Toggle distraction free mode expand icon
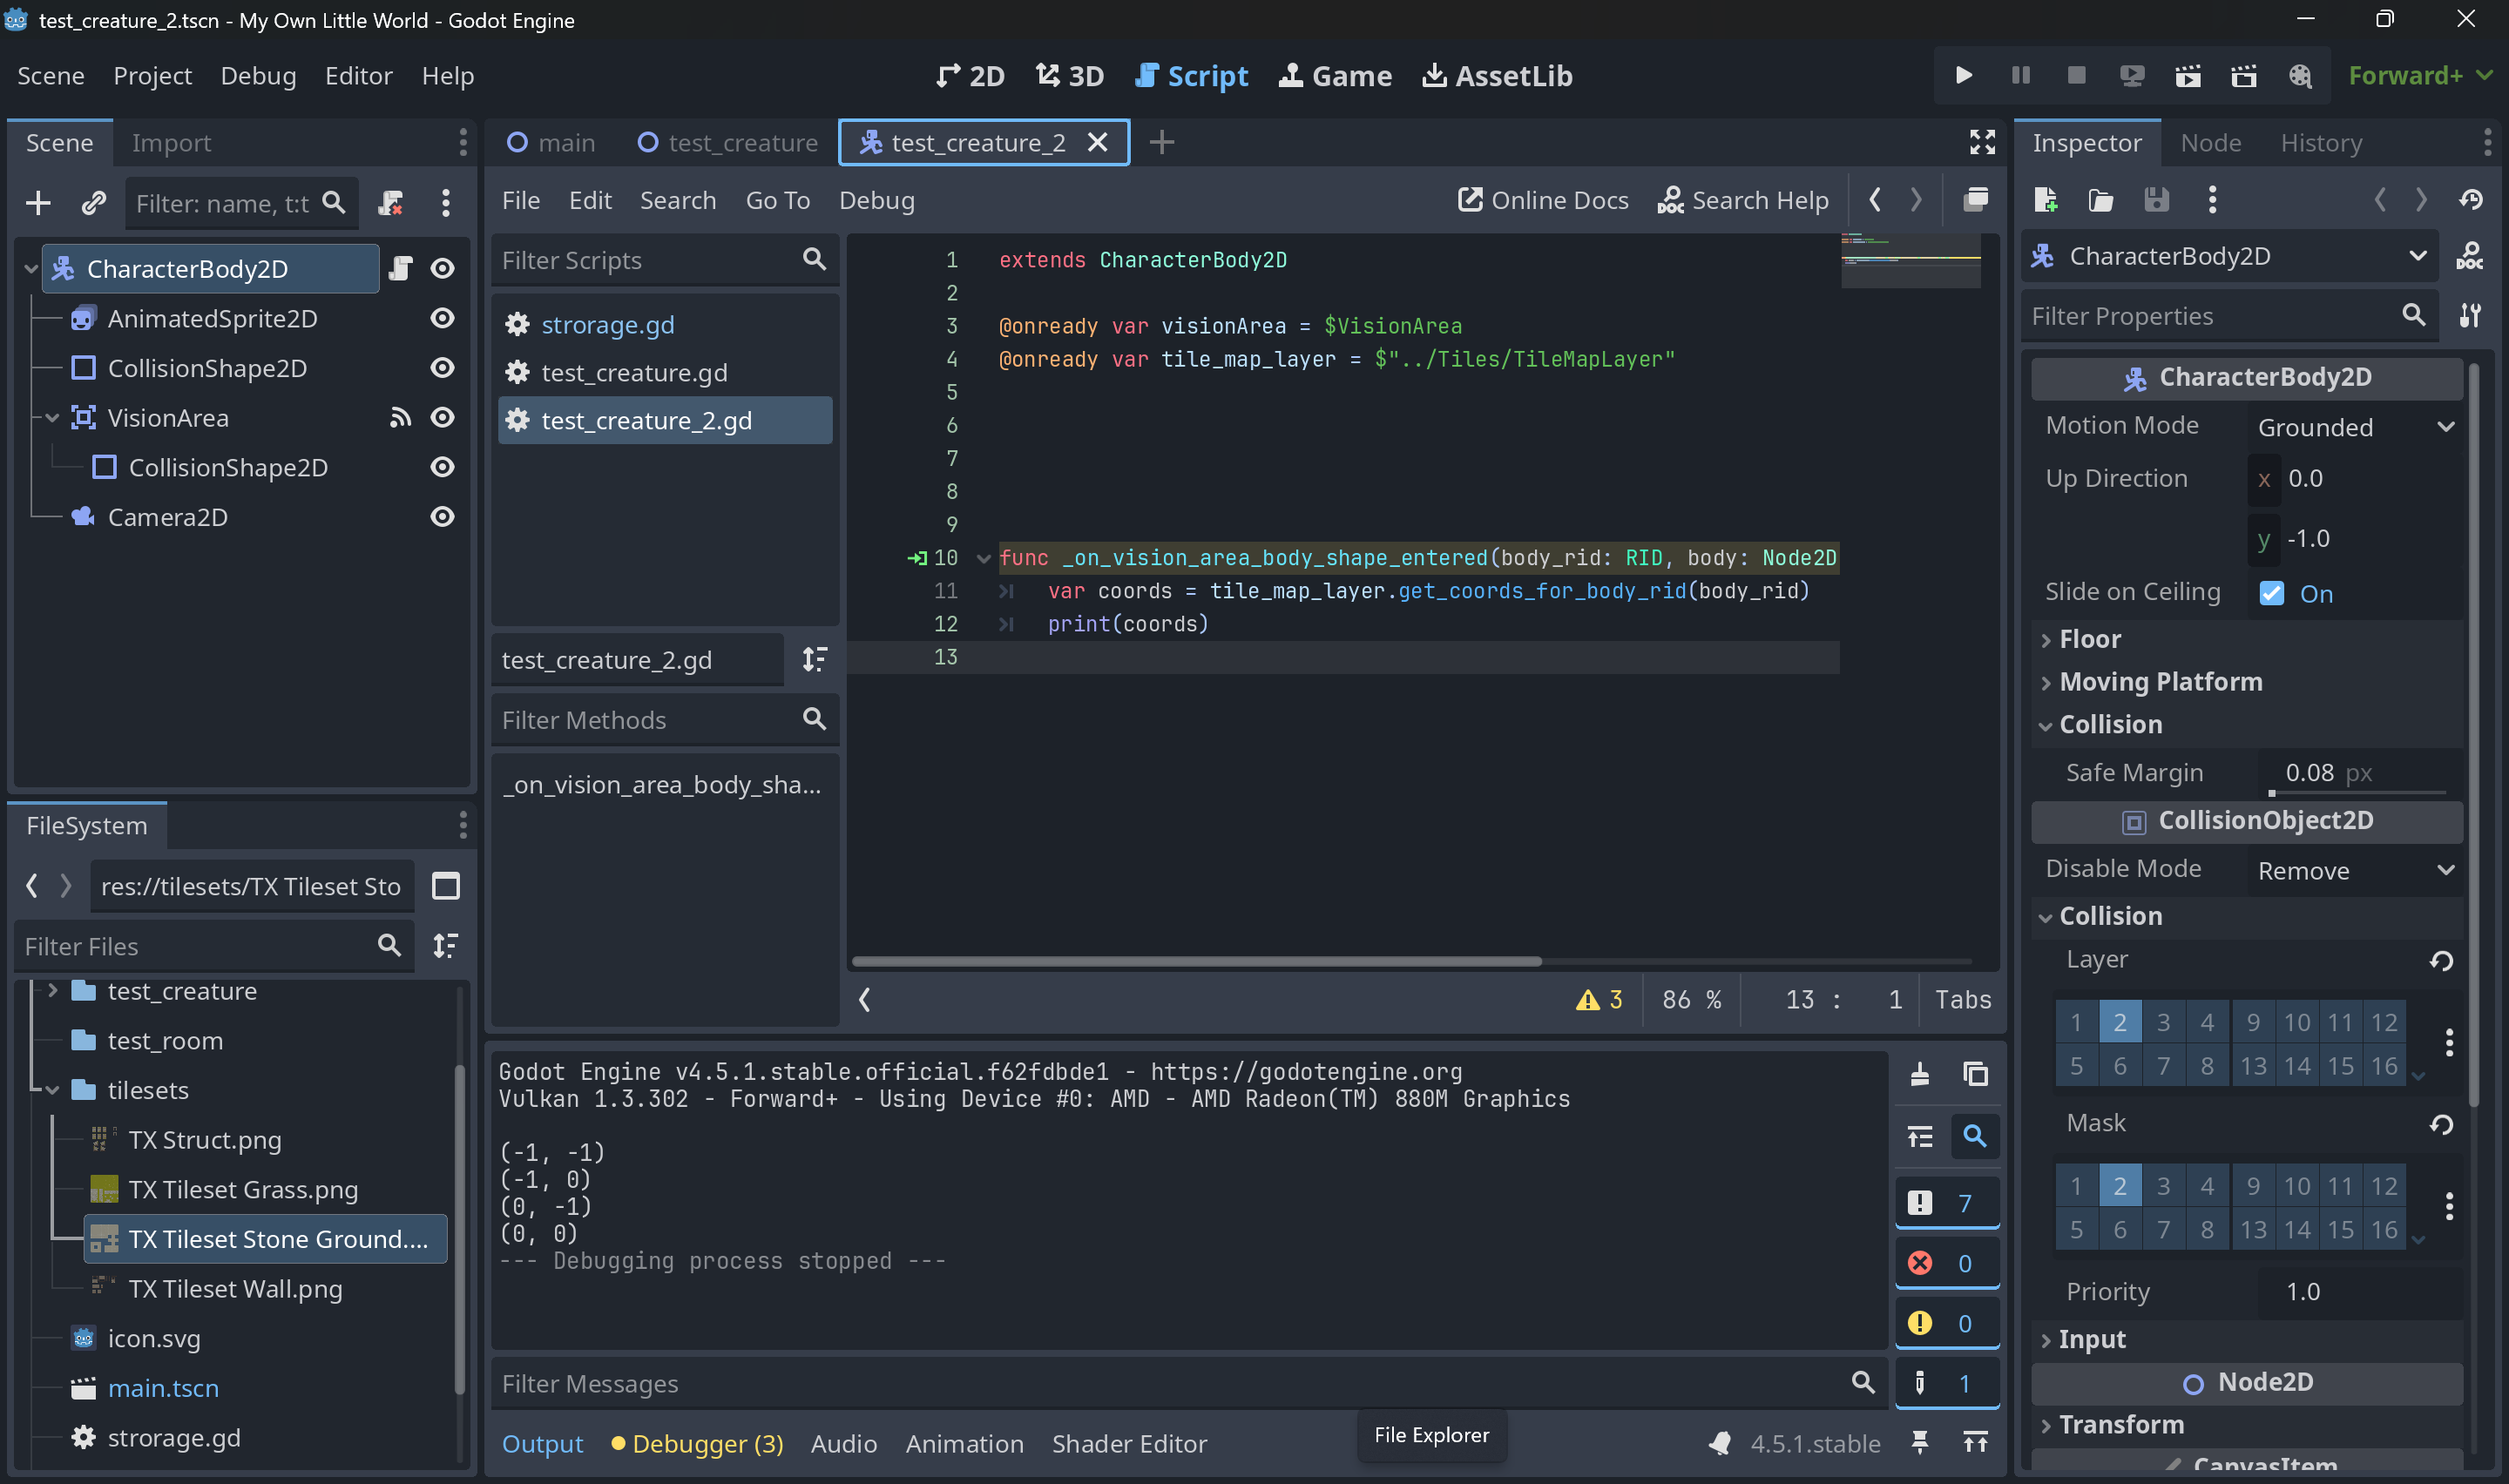Viewport: 2509px width, 1484px height. click(x=1982, y=142)
